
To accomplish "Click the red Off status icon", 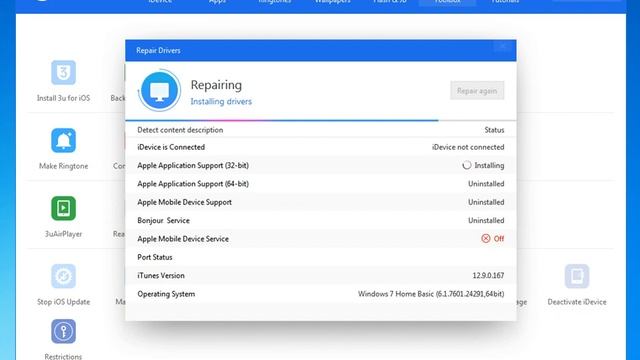I will 485,238.
